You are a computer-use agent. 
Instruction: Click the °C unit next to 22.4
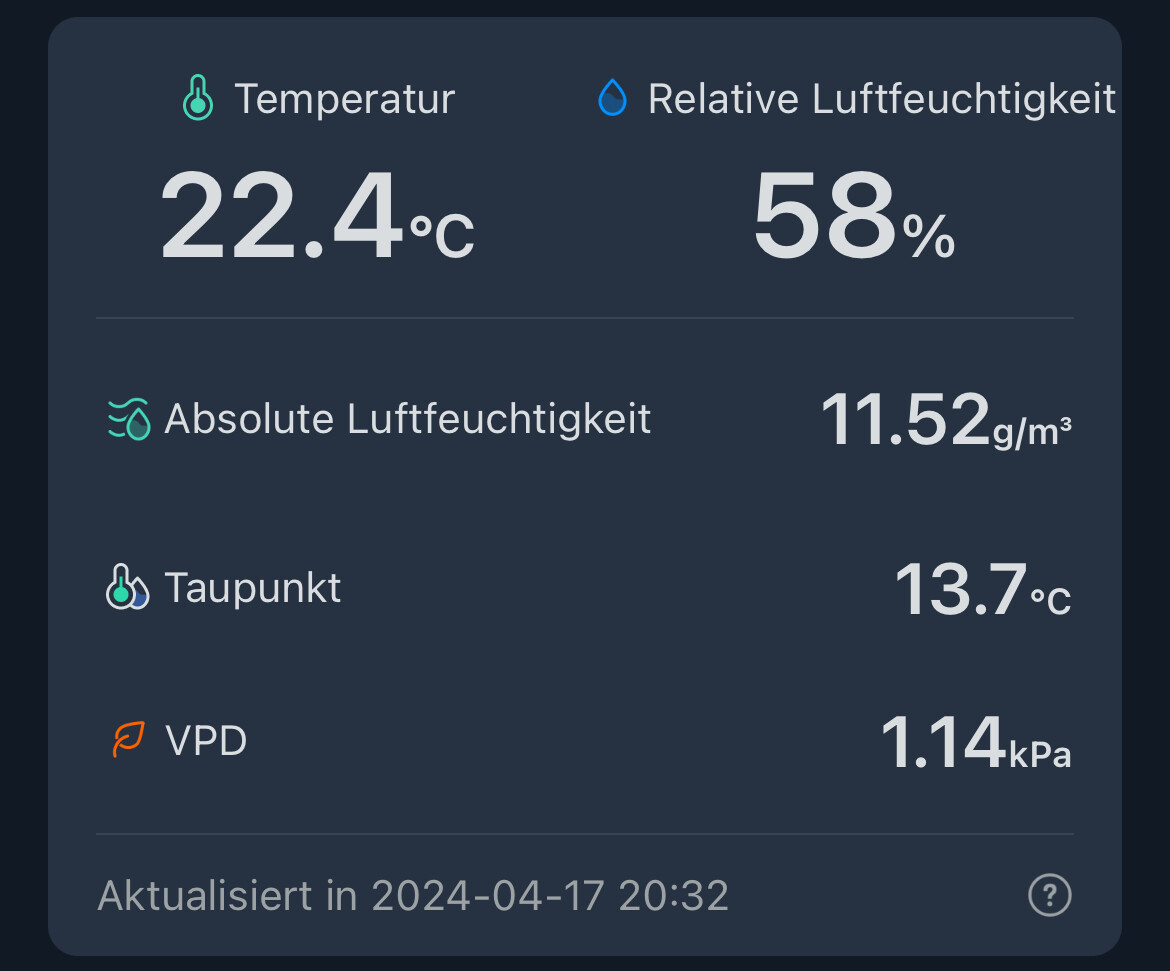click(442, 235)
